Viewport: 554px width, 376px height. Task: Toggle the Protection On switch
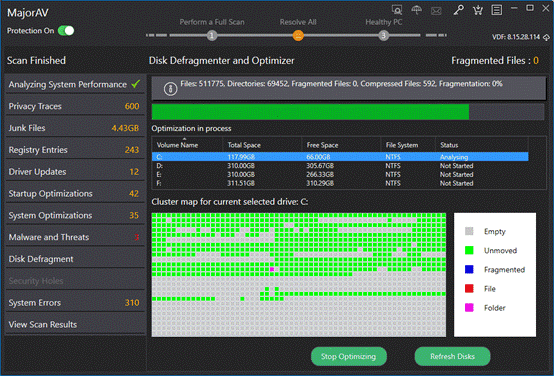[66, 31]
